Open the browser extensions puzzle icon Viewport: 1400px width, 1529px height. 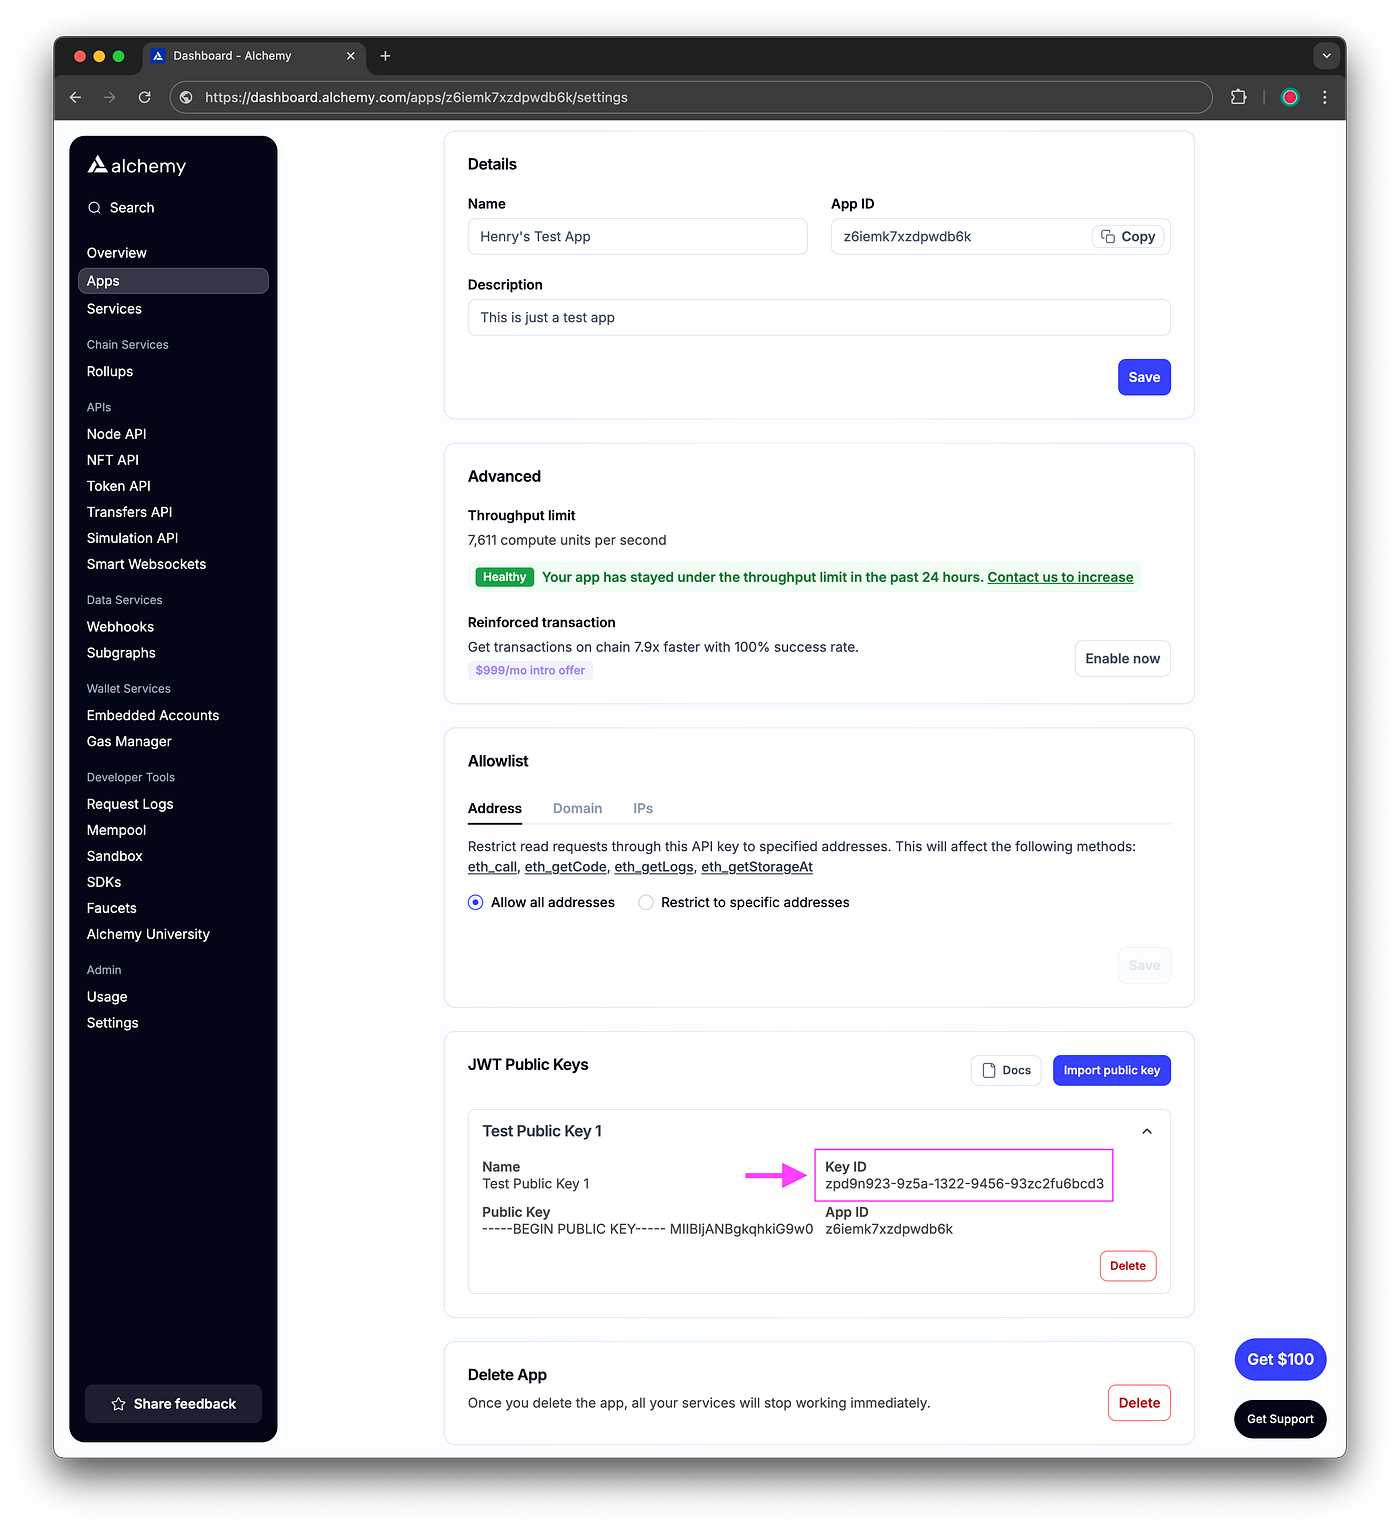point(1238,97)
